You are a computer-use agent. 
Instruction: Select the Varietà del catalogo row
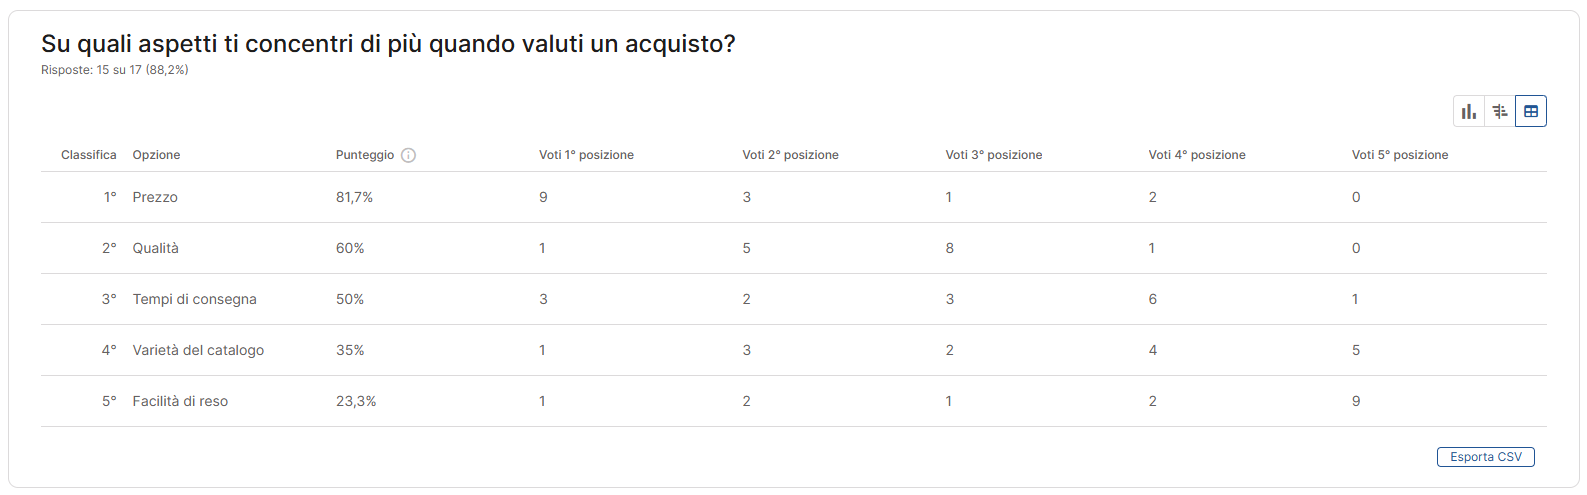(198, 350)
